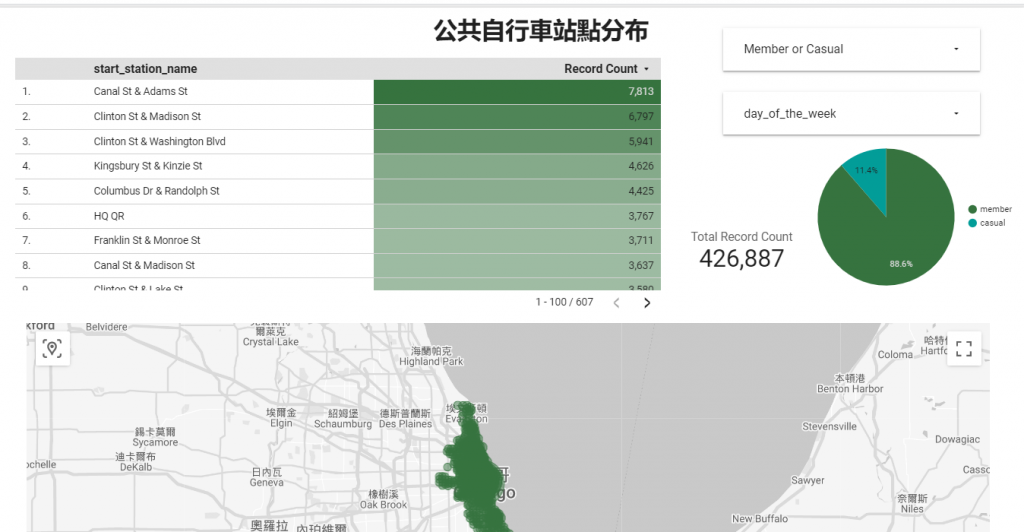The width and height of the screenshot is (1024, 532).
Task: Click the Belvidere label on the map
Action: pyautogui.click(x=106, y=327)
